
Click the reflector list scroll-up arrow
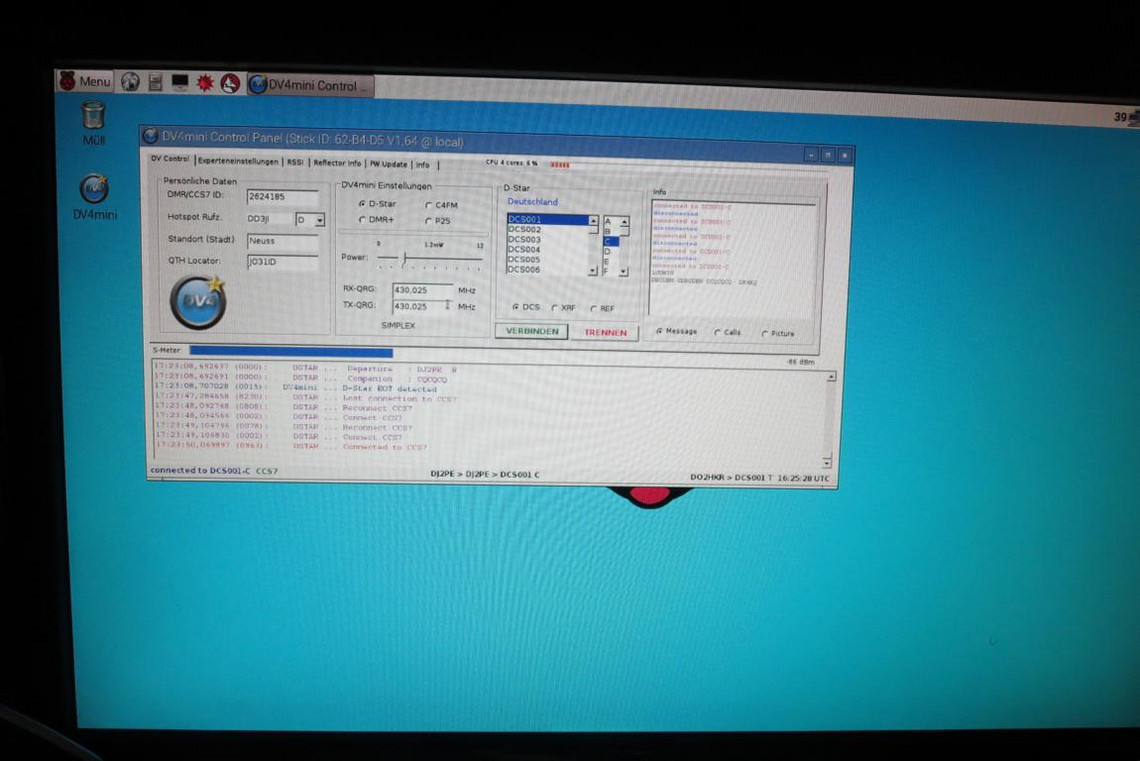pyautogui.click(x=593, y=220)
